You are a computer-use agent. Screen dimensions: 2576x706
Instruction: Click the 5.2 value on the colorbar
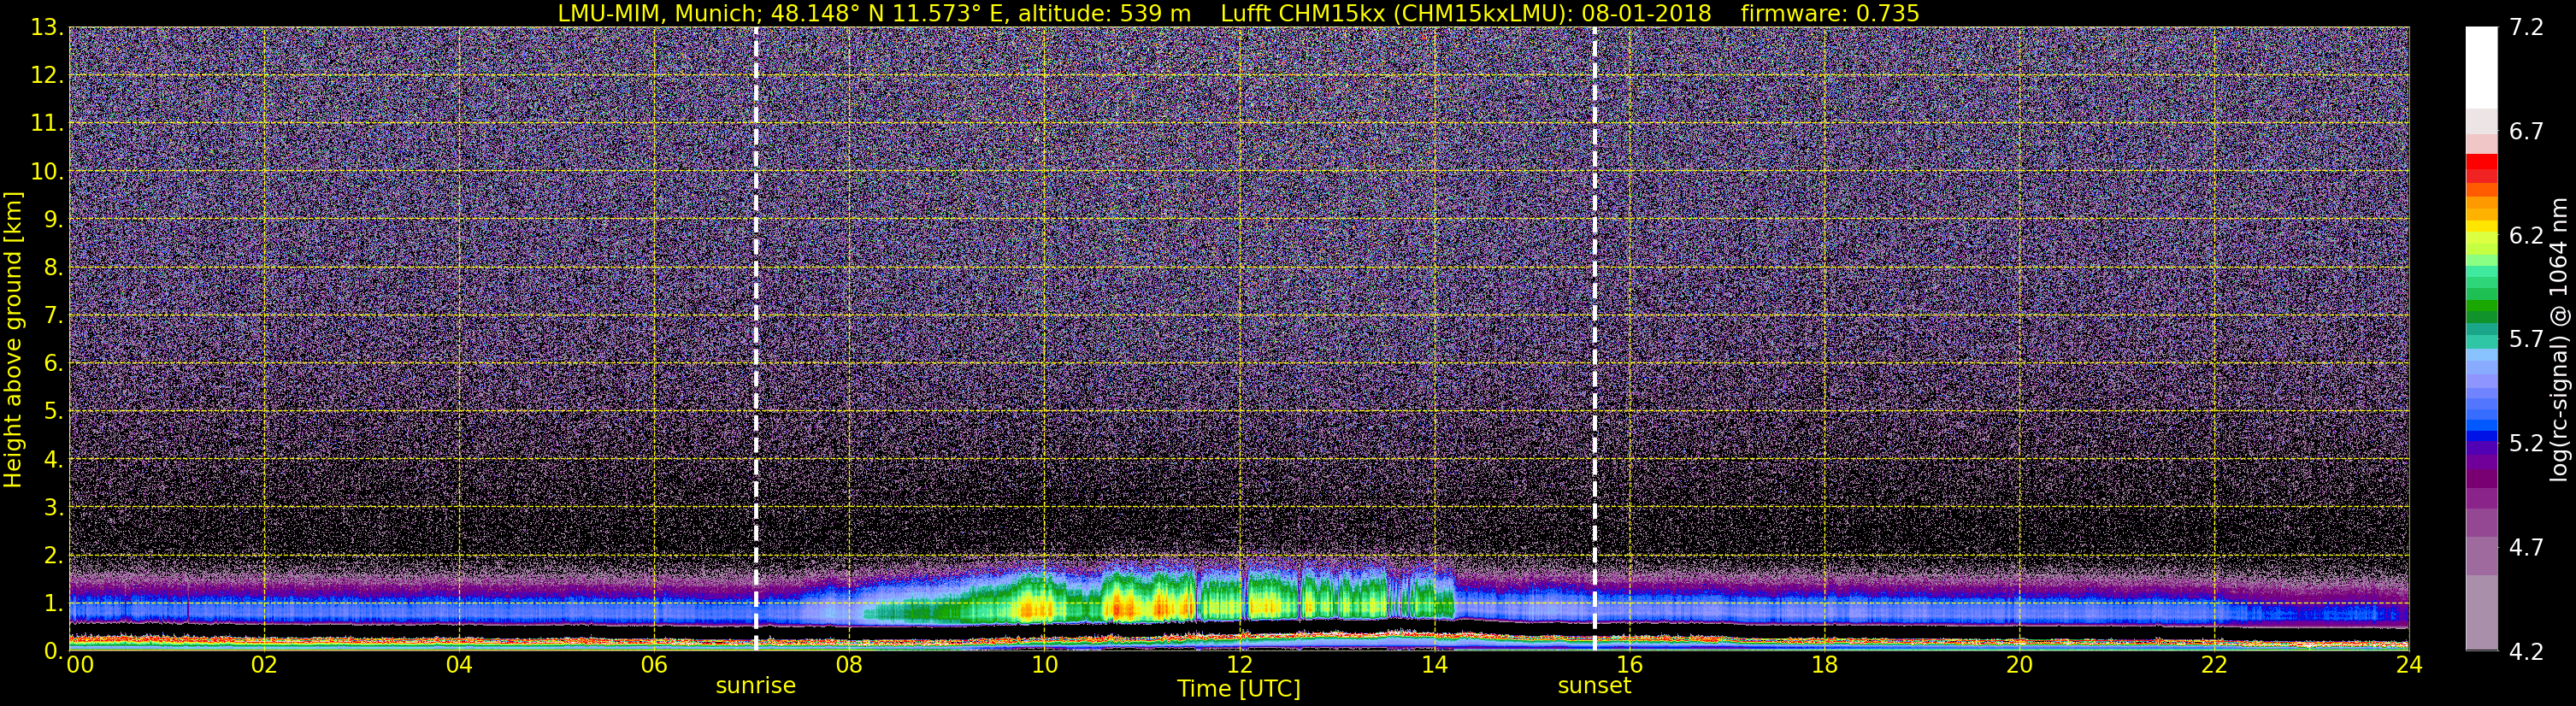pyautogui.click(x=2526, y=444)
